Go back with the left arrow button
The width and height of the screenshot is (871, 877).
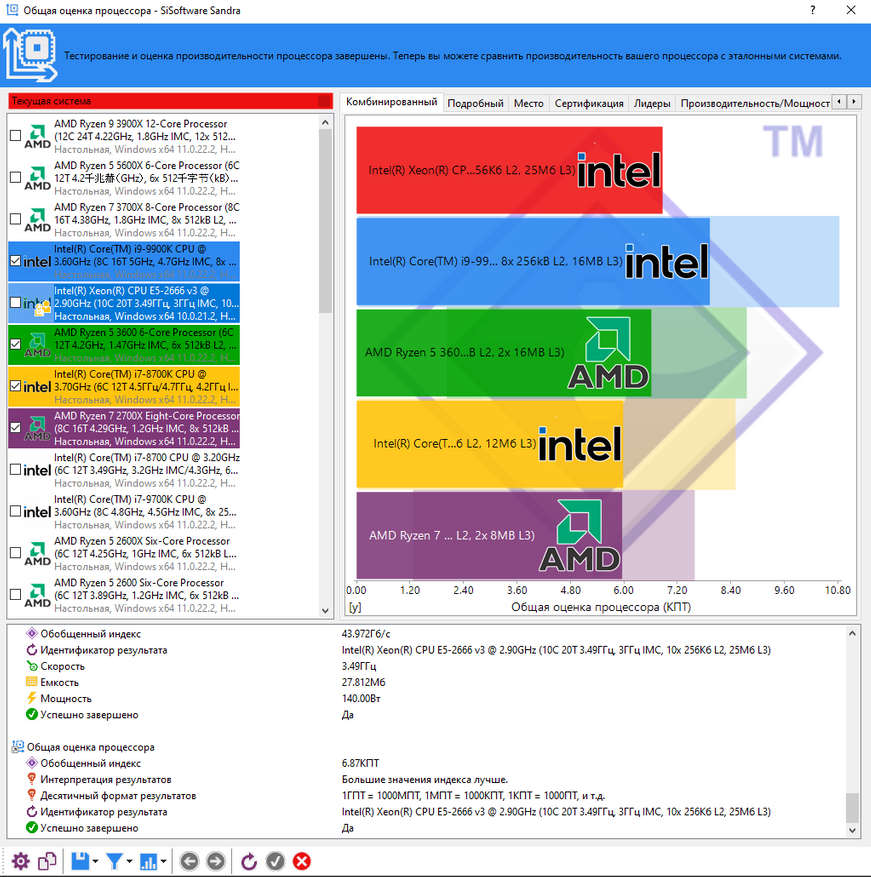point(189,861)
